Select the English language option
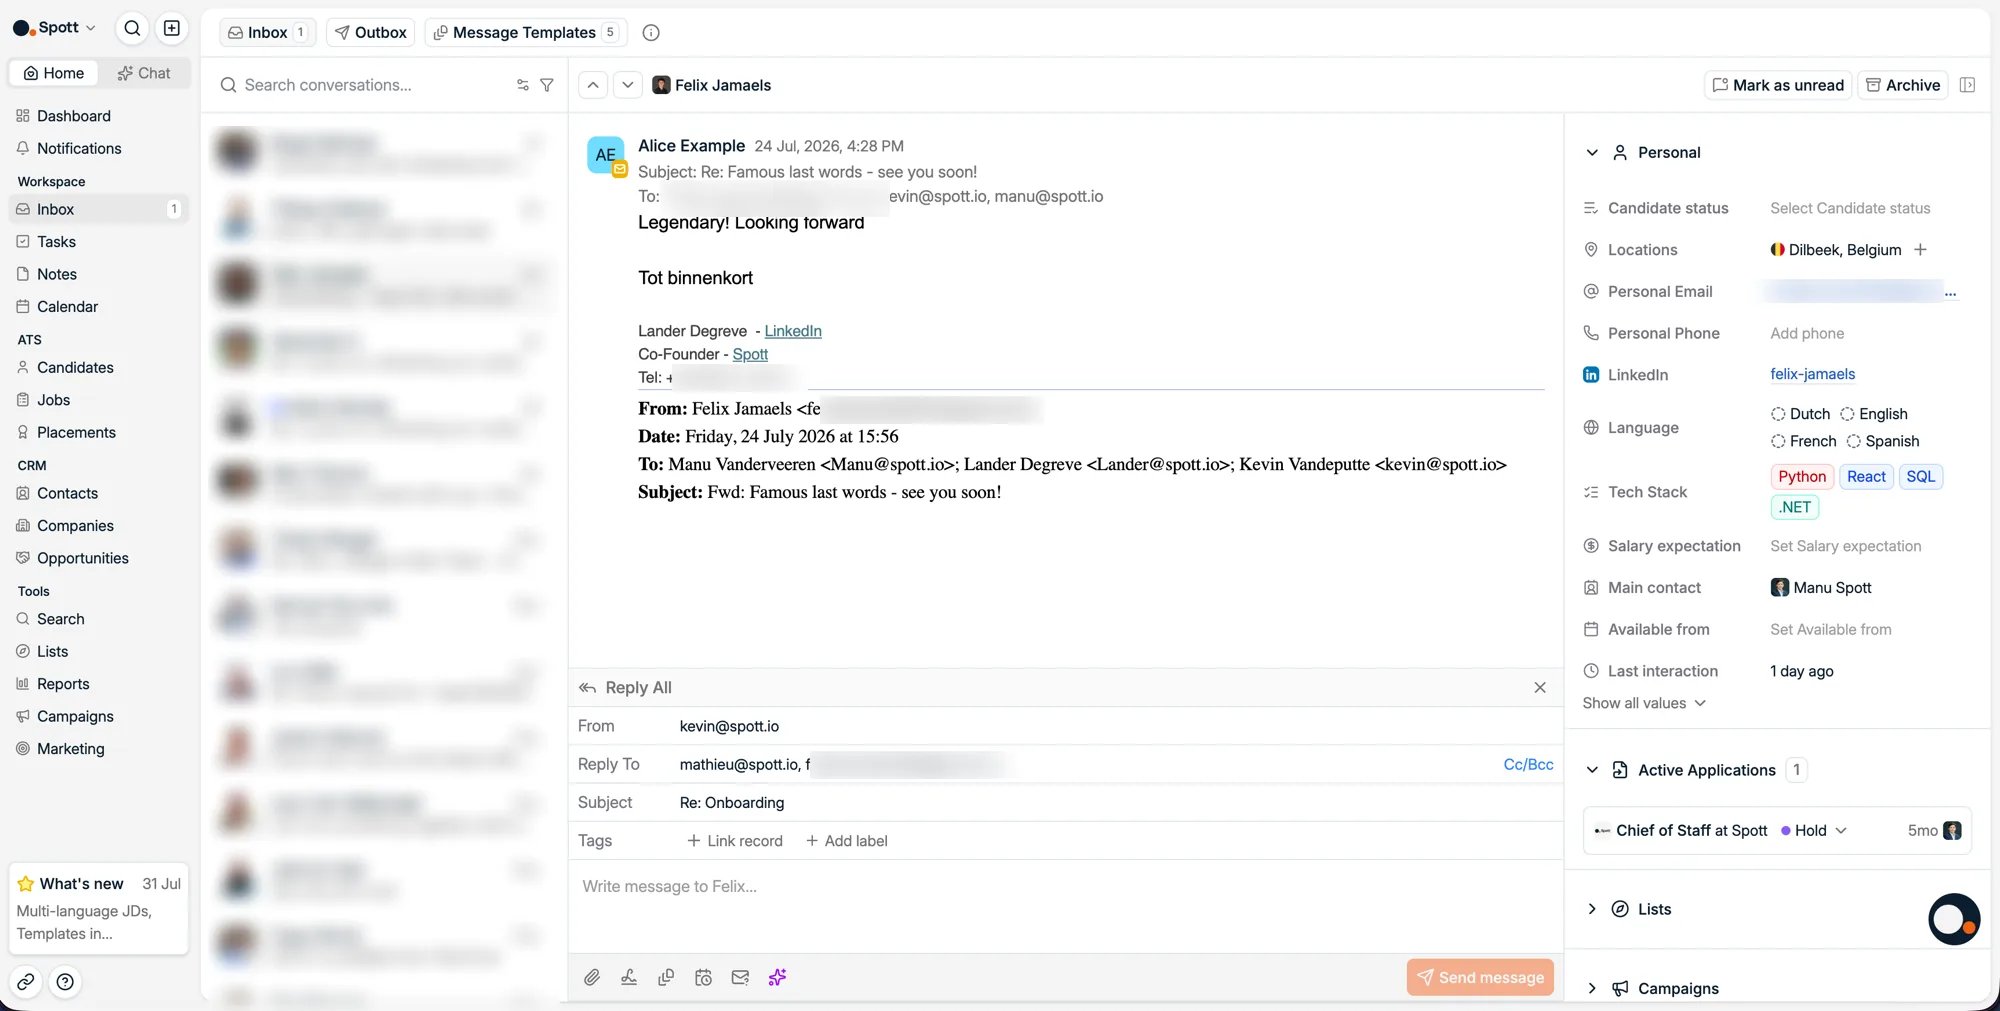The image size is (2000, 1011). point(1874,414)
